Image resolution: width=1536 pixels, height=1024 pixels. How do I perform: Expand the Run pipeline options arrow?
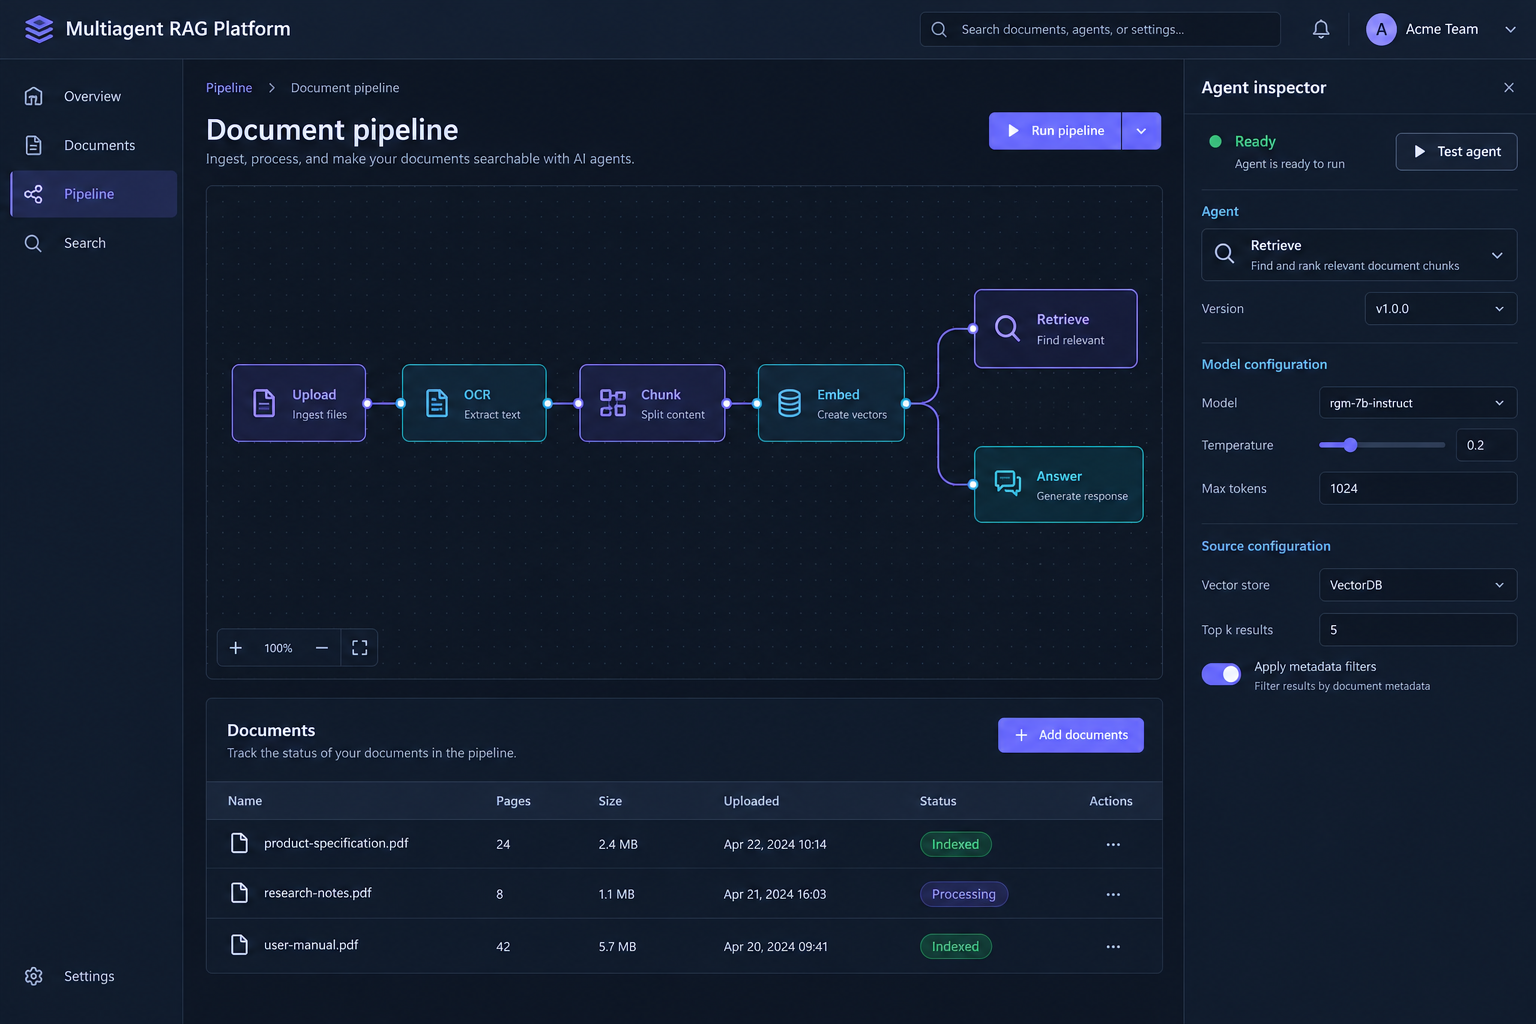point(1141,131)
